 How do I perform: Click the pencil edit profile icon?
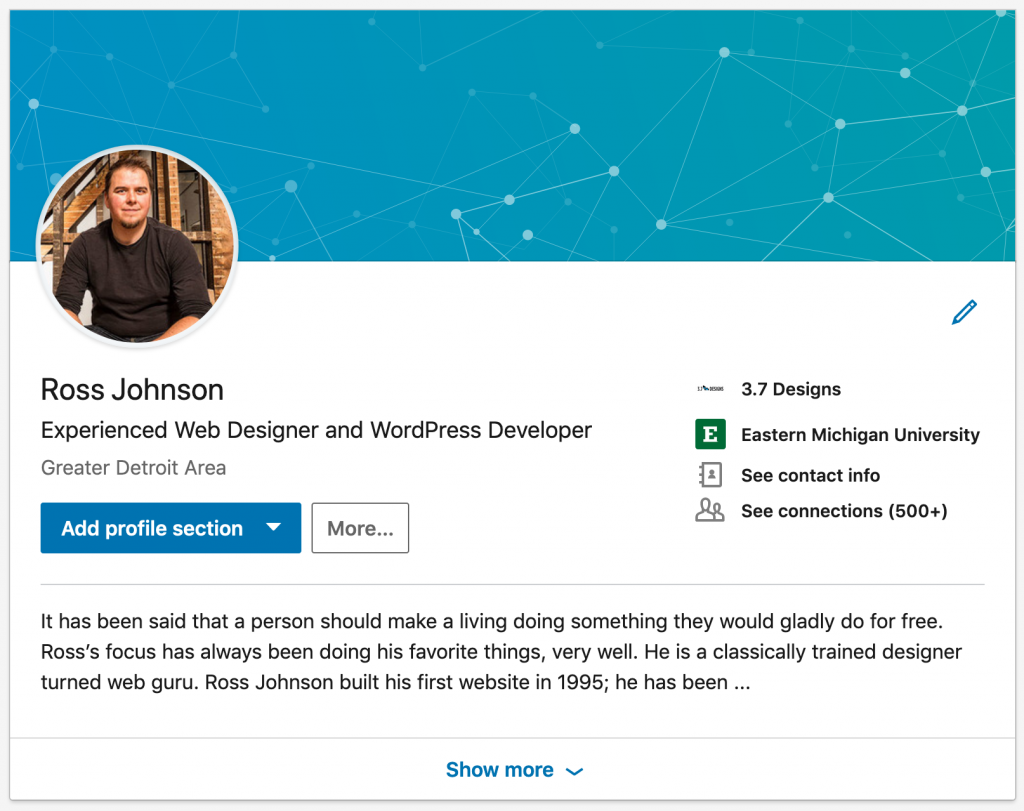(964, 312)
